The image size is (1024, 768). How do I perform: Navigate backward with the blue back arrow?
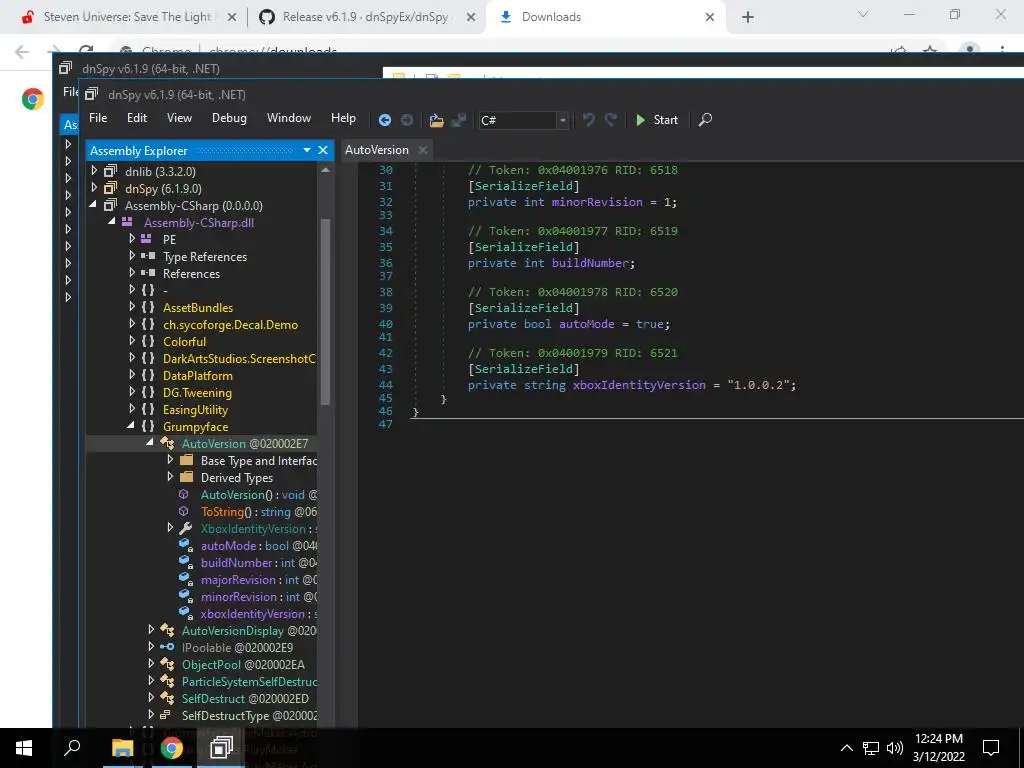(385, 120)
